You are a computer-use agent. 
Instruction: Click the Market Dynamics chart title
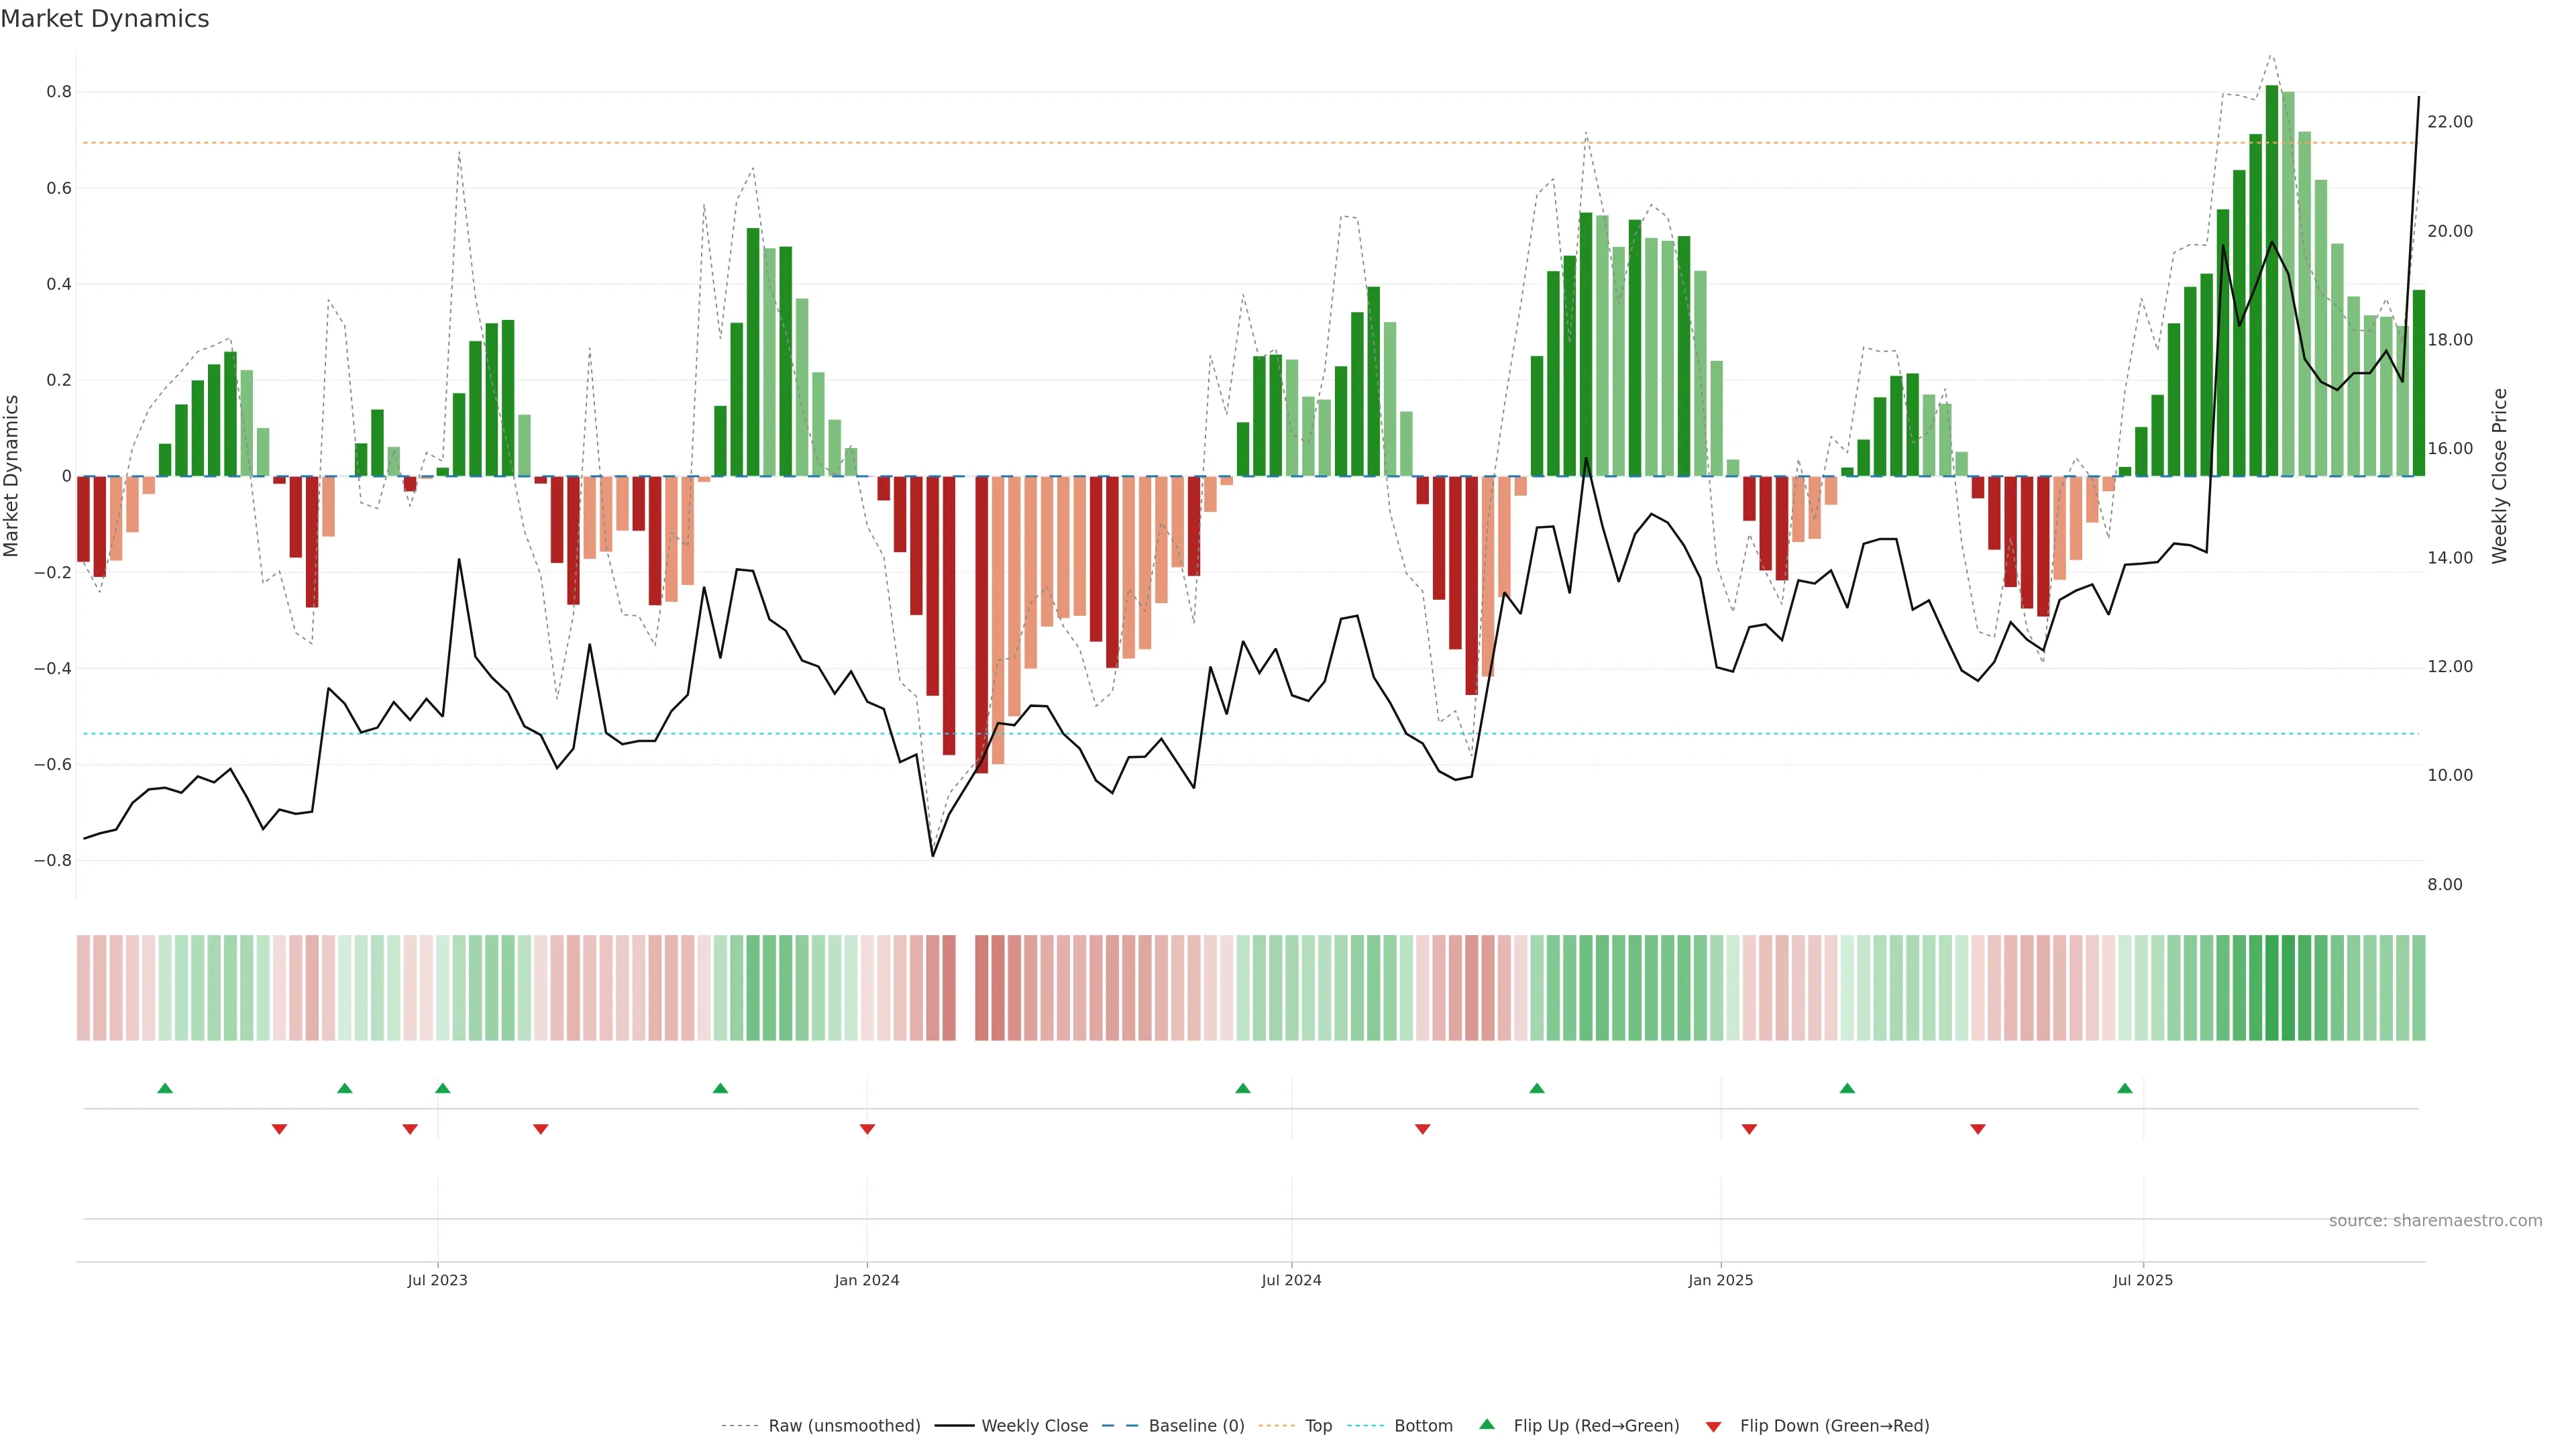click(x=105, y=19)
